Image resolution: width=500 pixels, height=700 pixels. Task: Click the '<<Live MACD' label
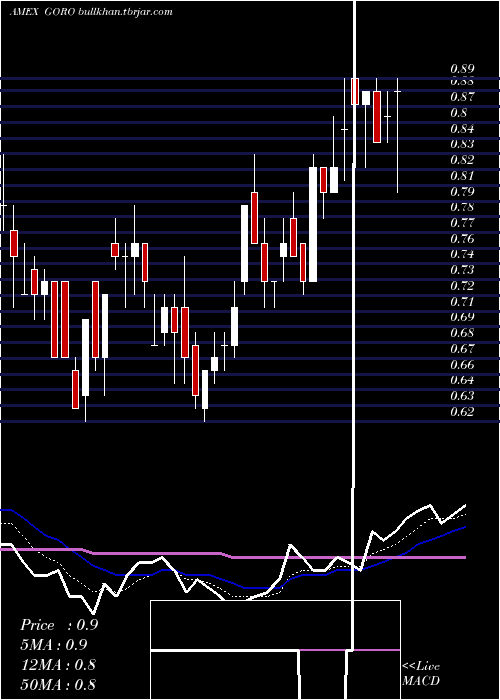(421, 673)
